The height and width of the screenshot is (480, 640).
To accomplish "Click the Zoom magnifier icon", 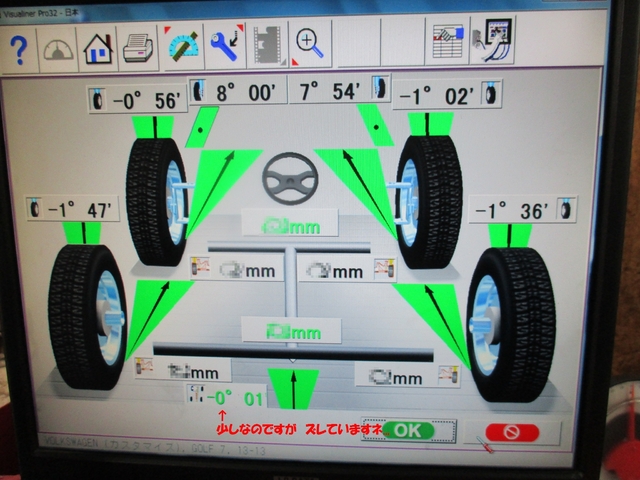I will coord(310,43).
